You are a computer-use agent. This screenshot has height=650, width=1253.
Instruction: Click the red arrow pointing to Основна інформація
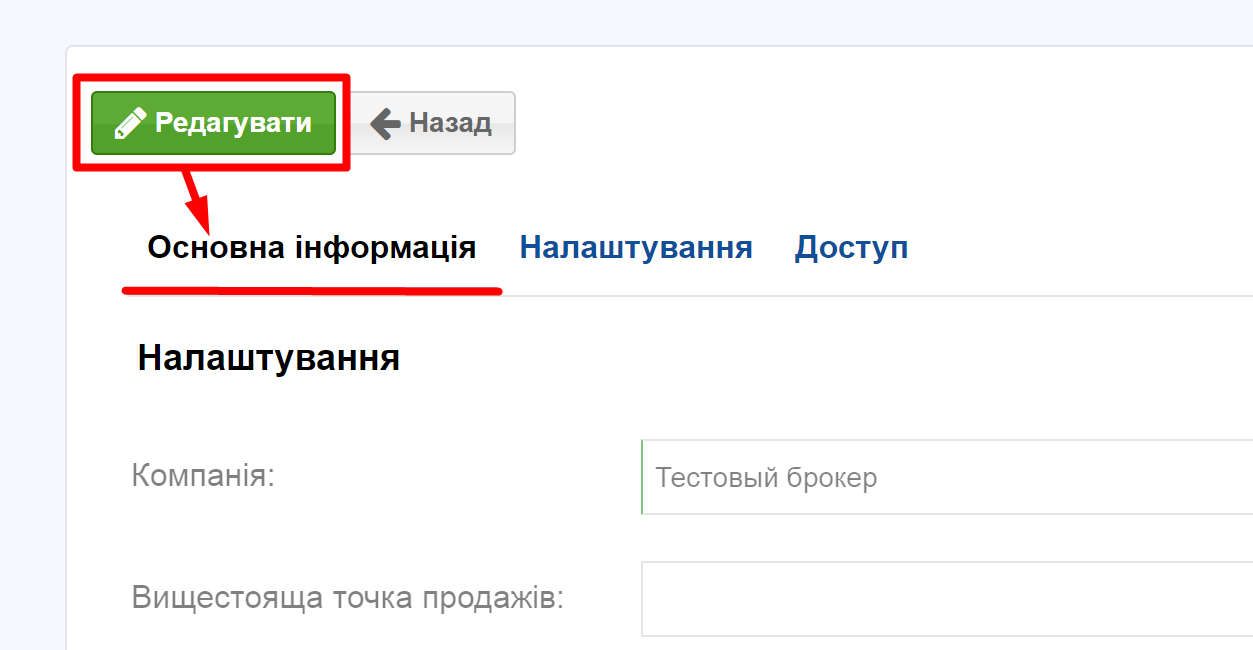coord(196,199)
